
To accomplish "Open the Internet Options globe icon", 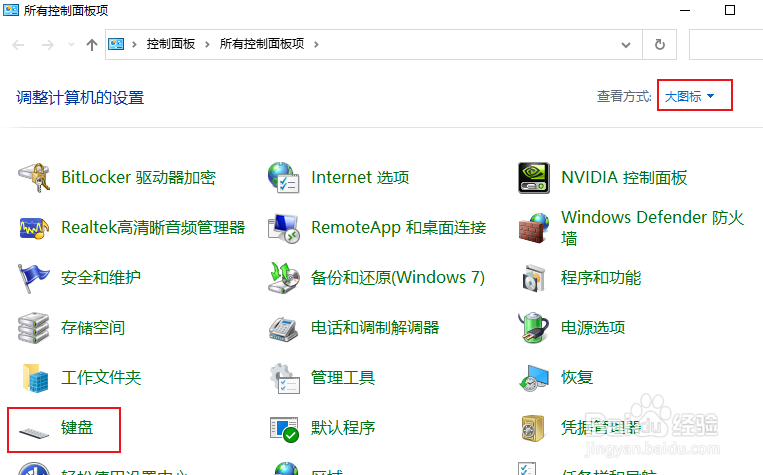I will (284, 178).
